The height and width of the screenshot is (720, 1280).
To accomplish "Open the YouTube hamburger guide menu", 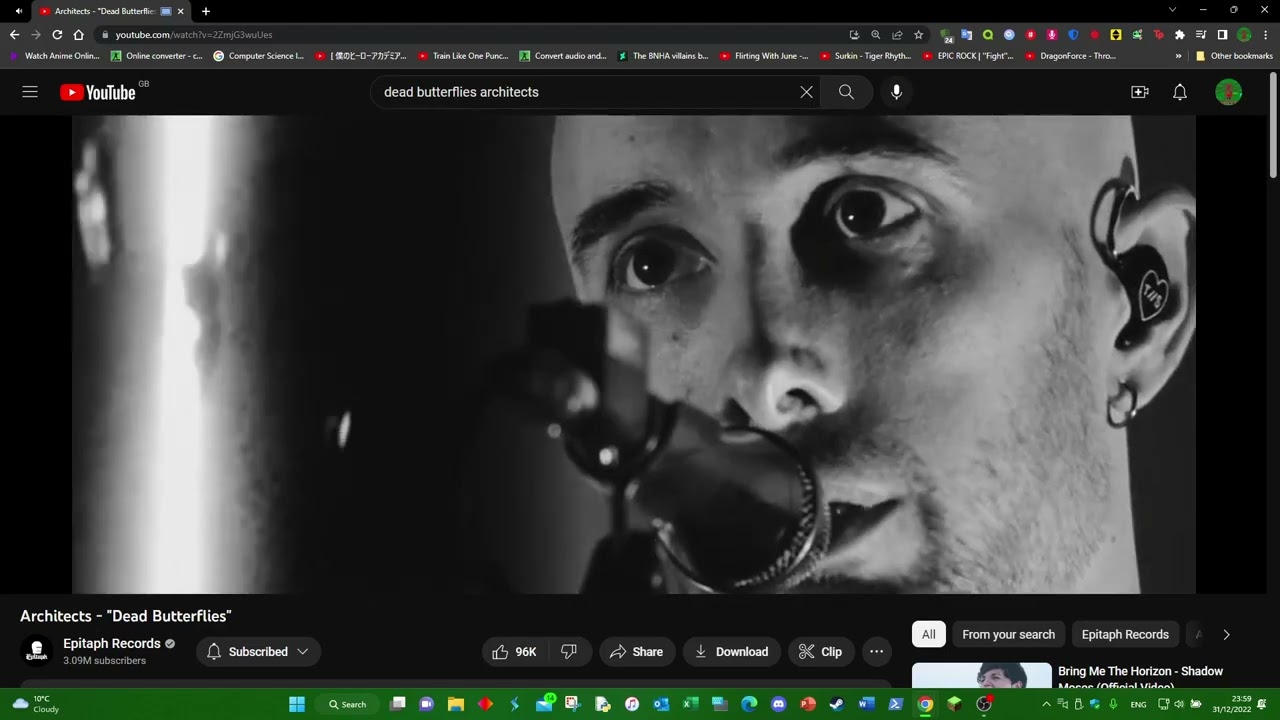I will 30,92.
